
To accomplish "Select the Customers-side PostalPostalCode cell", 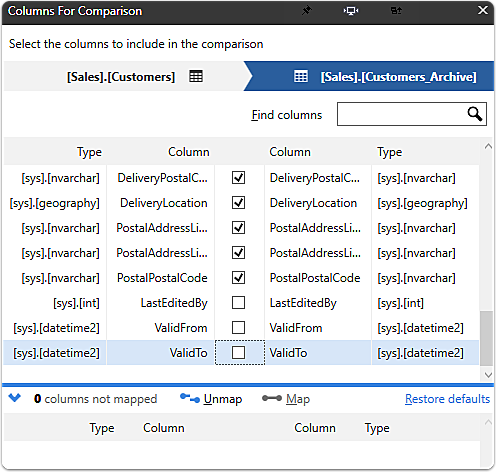I will (x=160, y=278).
